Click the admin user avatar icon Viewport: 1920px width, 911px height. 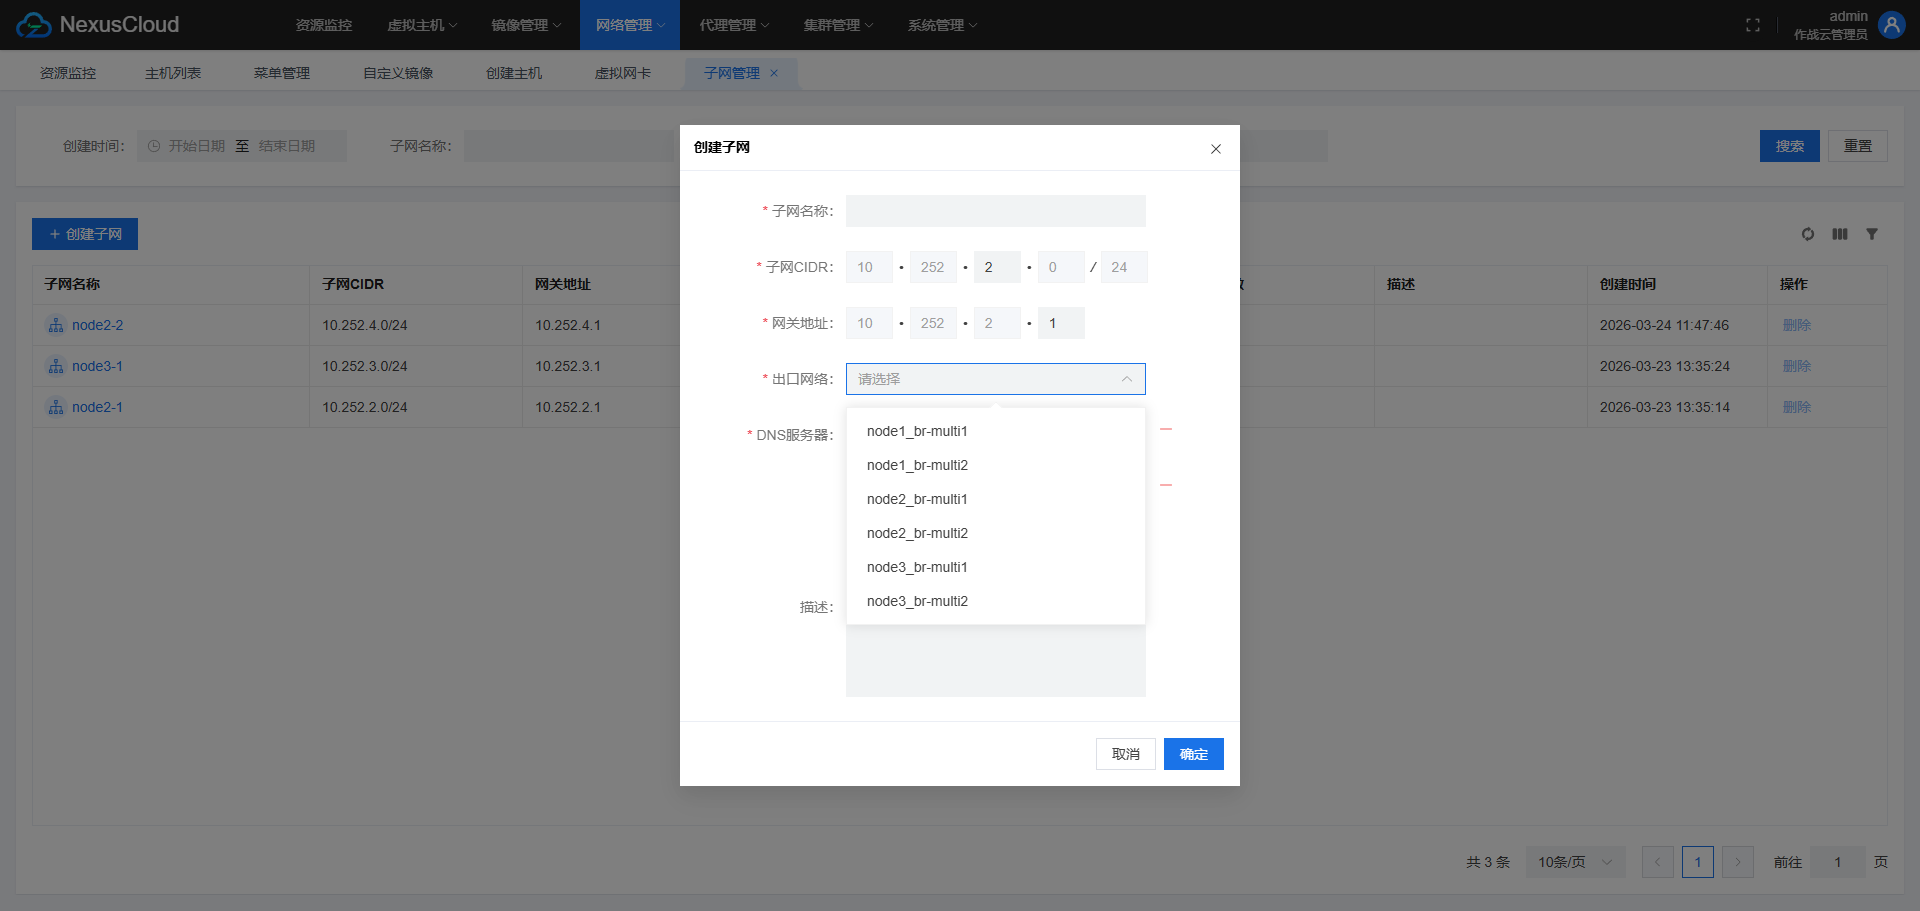point(1891,25)
